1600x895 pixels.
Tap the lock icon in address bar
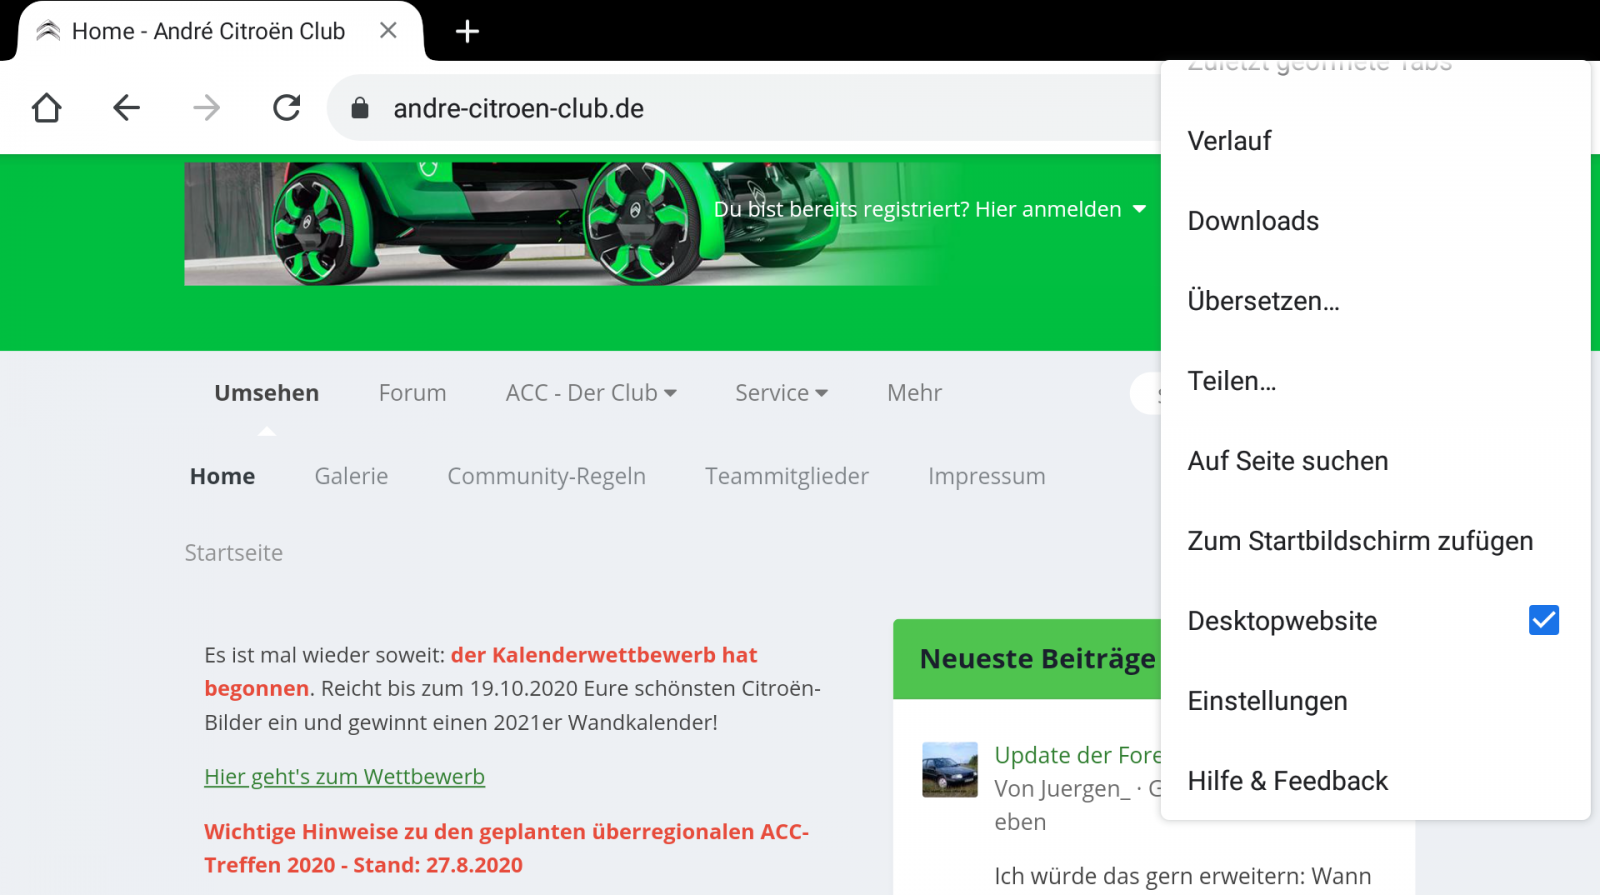360,108
